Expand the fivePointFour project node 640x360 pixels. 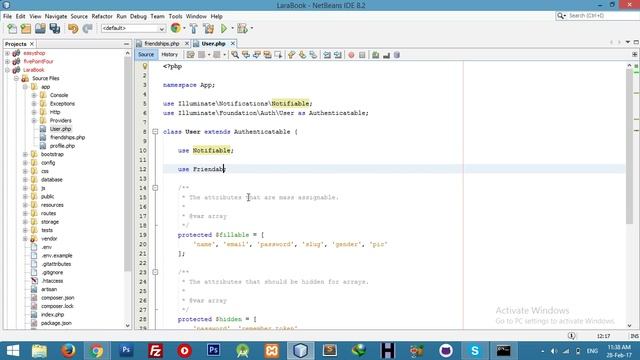(x=7, y=61)
